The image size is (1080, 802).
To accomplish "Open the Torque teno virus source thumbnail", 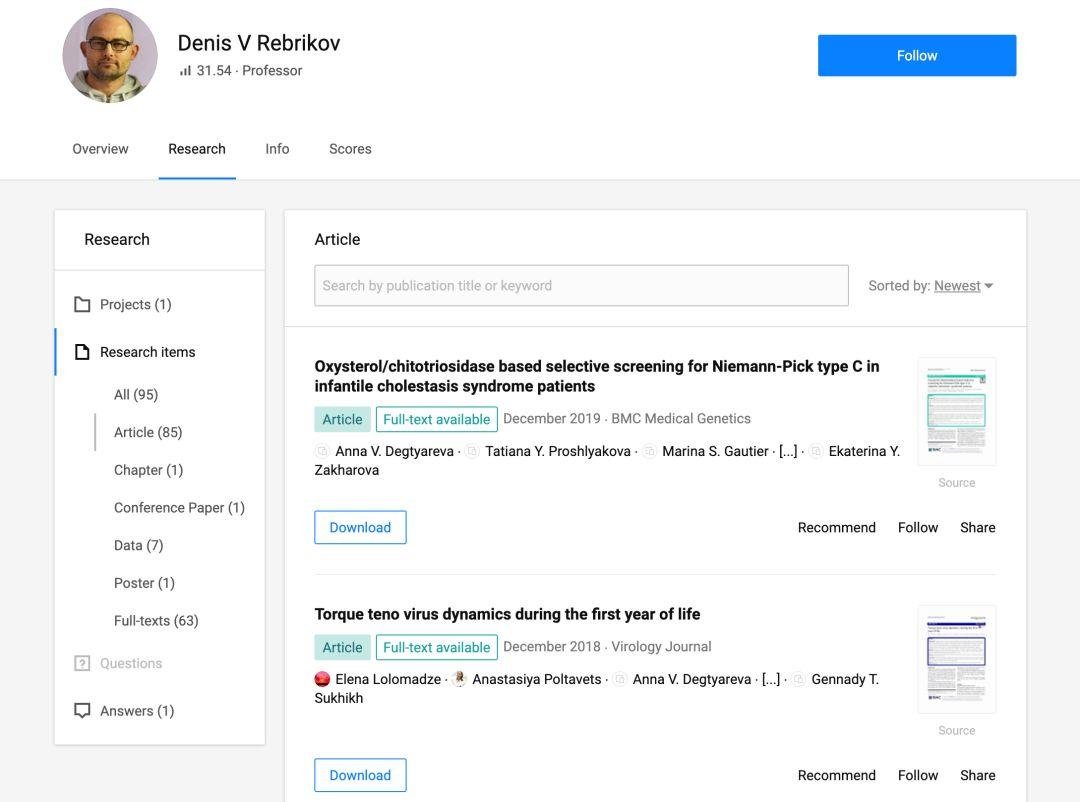I will point(956,659).
